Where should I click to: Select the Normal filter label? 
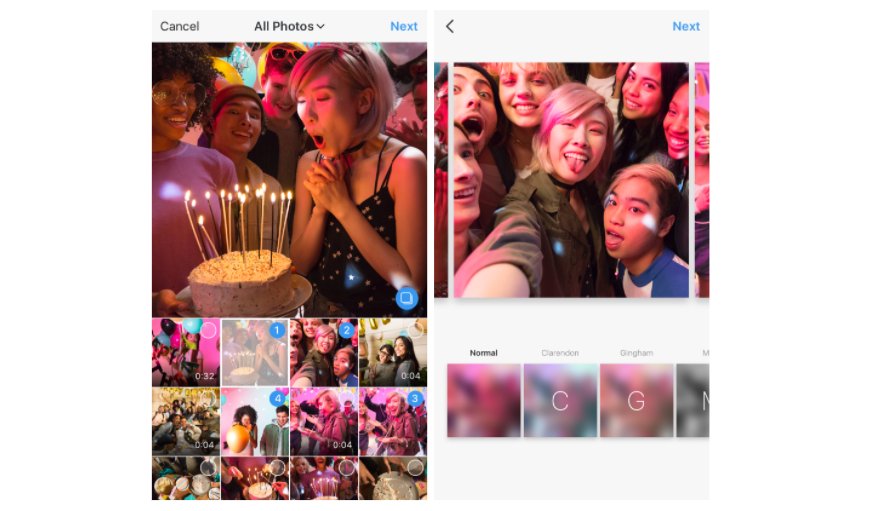coord(484,353)
